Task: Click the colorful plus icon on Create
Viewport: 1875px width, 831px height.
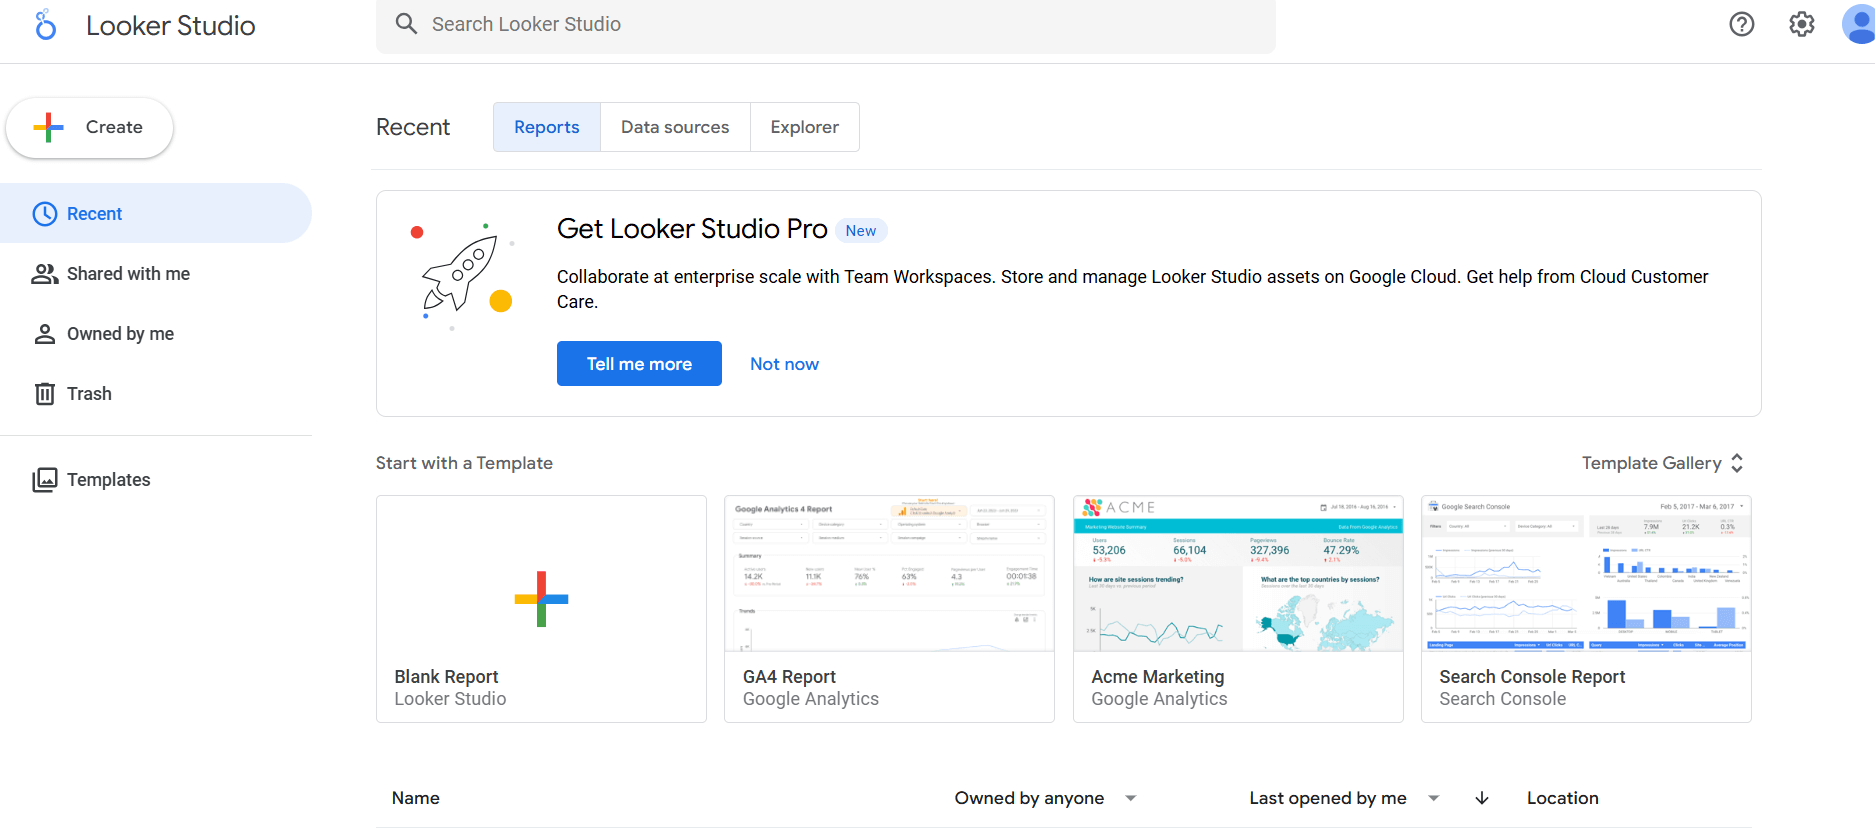Action: tap(48, 127)
